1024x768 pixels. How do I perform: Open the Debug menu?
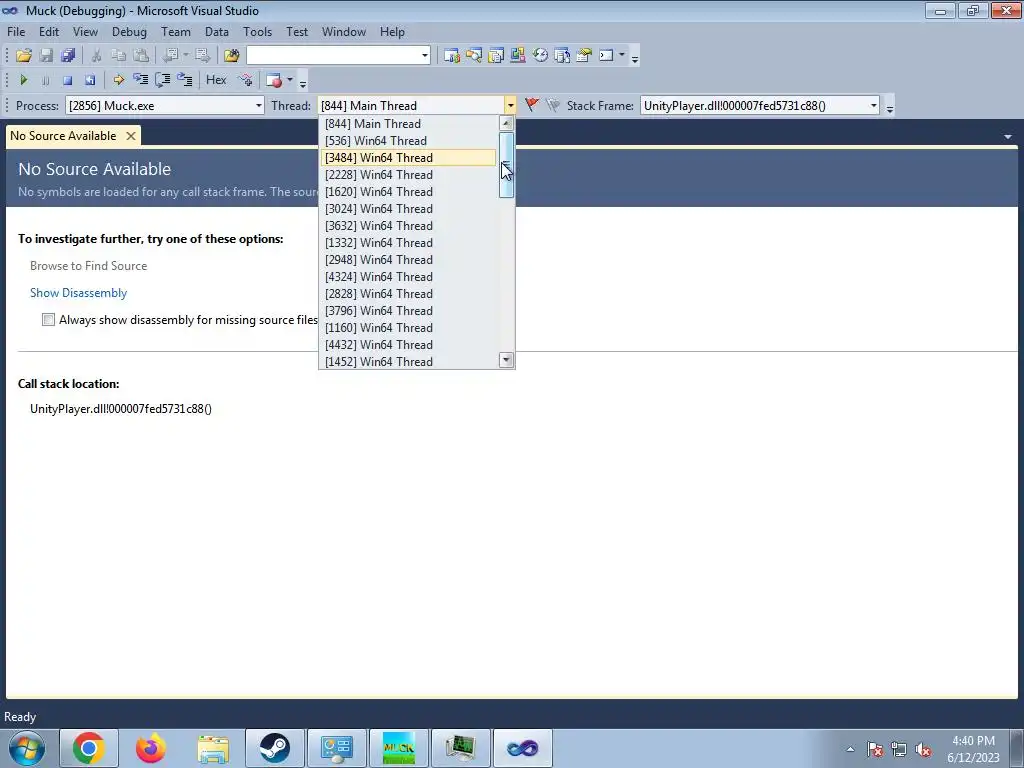coord(129,32)
